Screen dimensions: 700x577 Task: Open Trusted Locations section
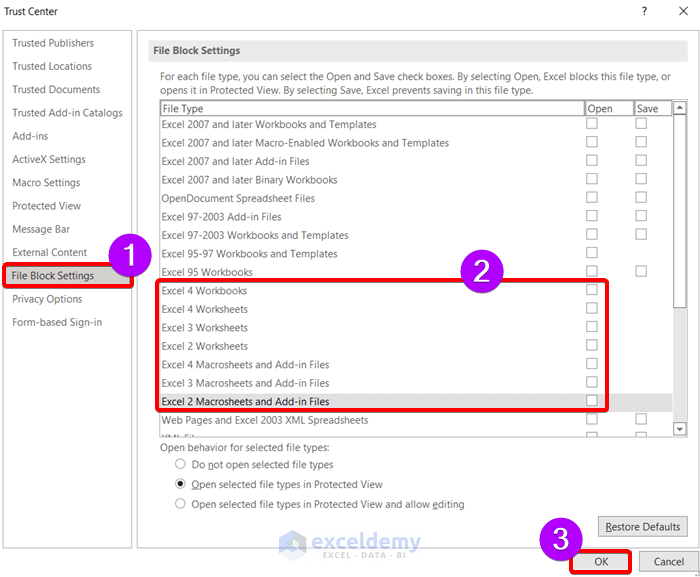pos(52,66)
